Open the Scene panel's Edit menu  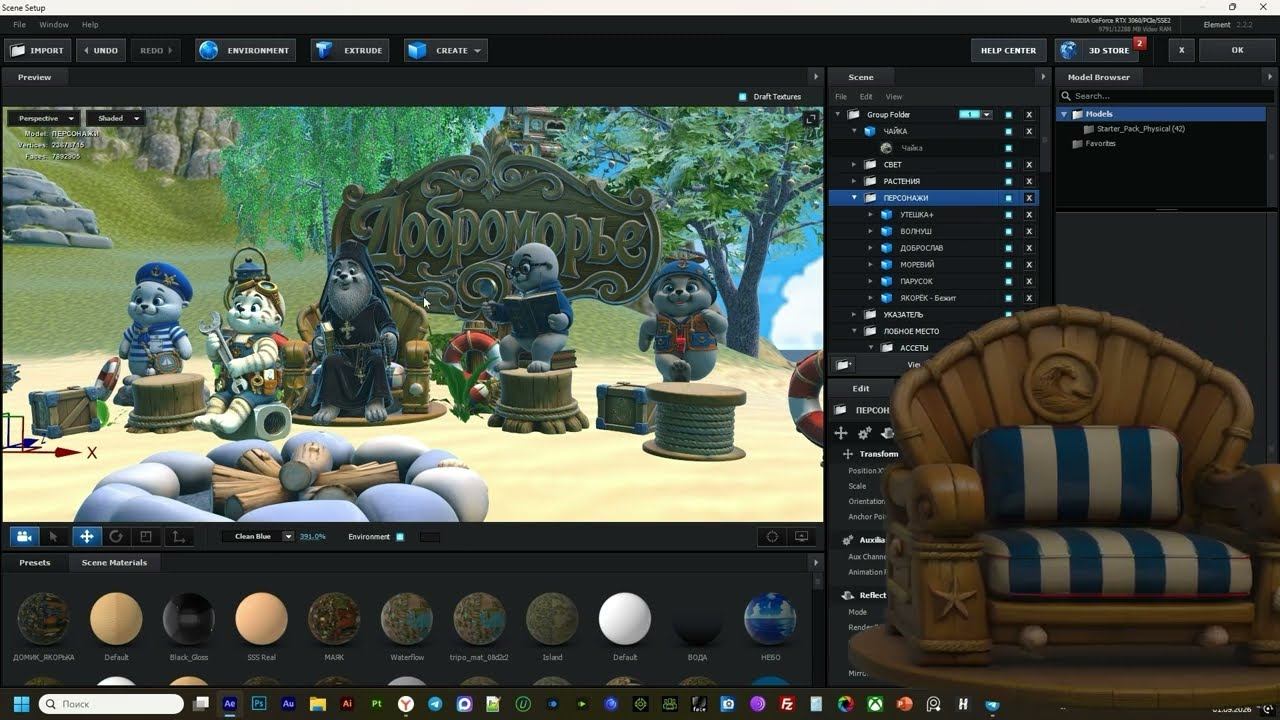(866, 97)
